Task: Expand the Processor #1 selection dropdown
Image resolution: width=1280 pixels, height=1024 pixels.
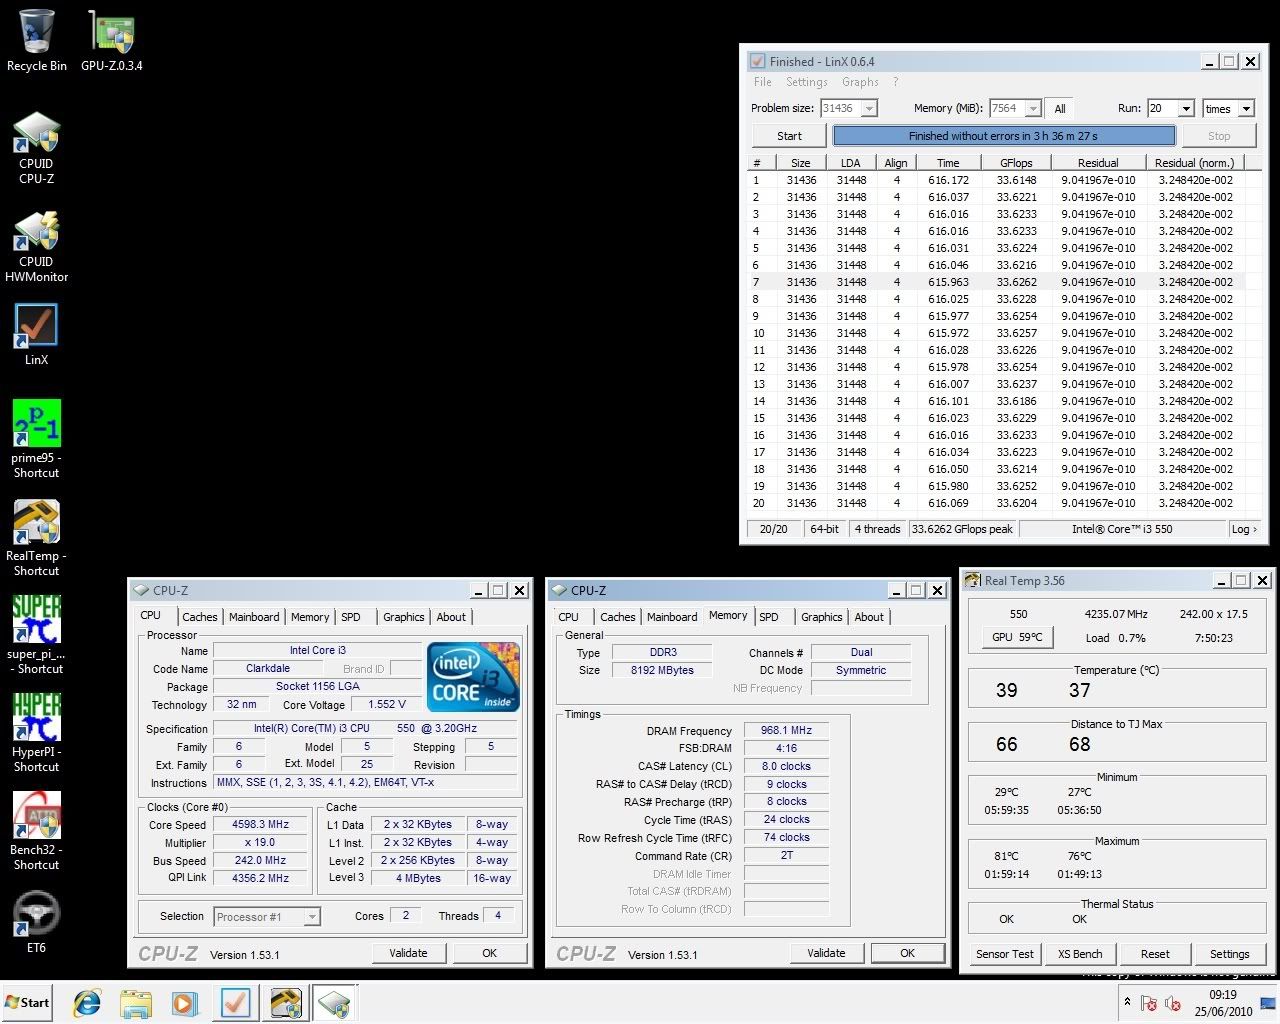Action: click(x=312, y=916)
